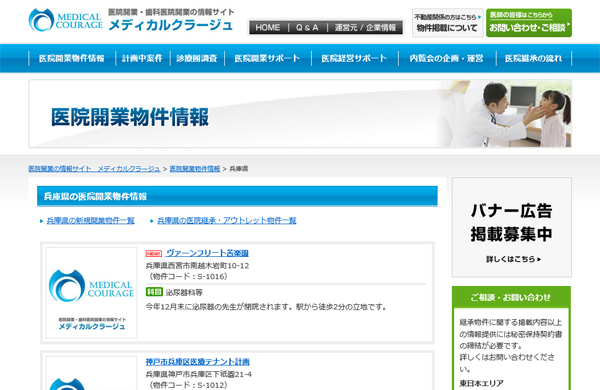Click the 東日本エリア text in sidebar
Screen dimensions: 600x390
click(x=481, y=383)
